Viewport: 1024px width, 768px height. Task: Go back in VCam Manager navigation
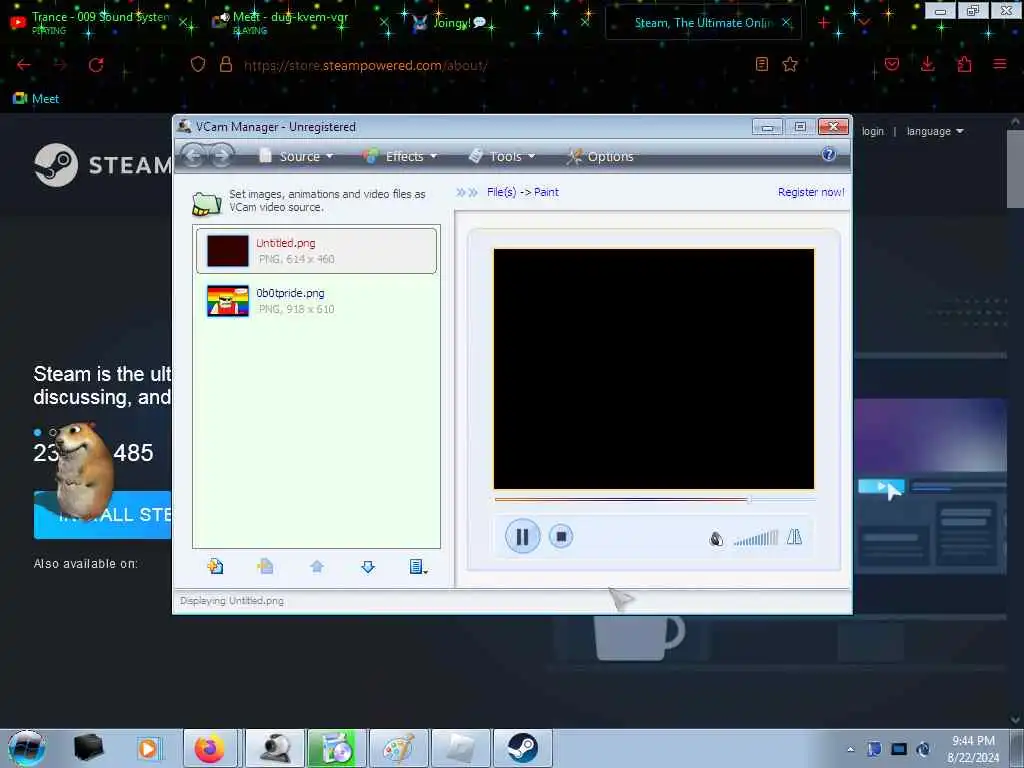click(193, 156)
